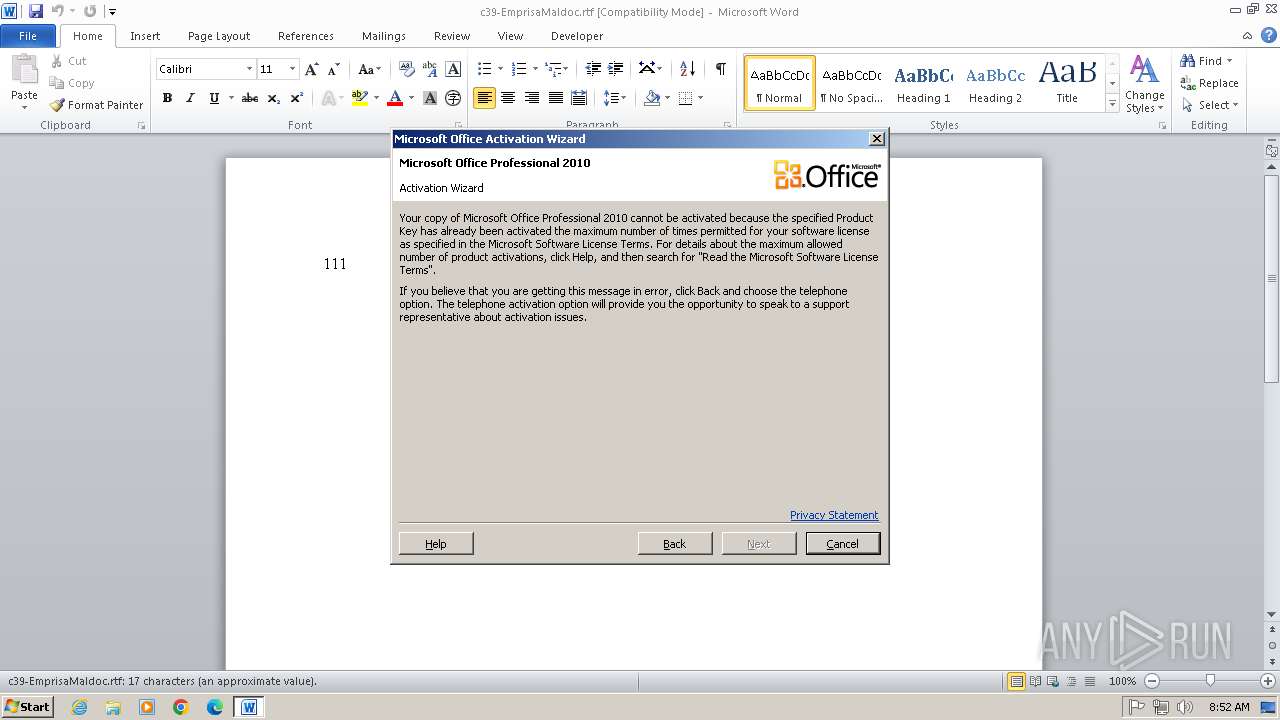Click the Word icon in the taskbar
1280x720 pixels.
click(x=249, y=707)
